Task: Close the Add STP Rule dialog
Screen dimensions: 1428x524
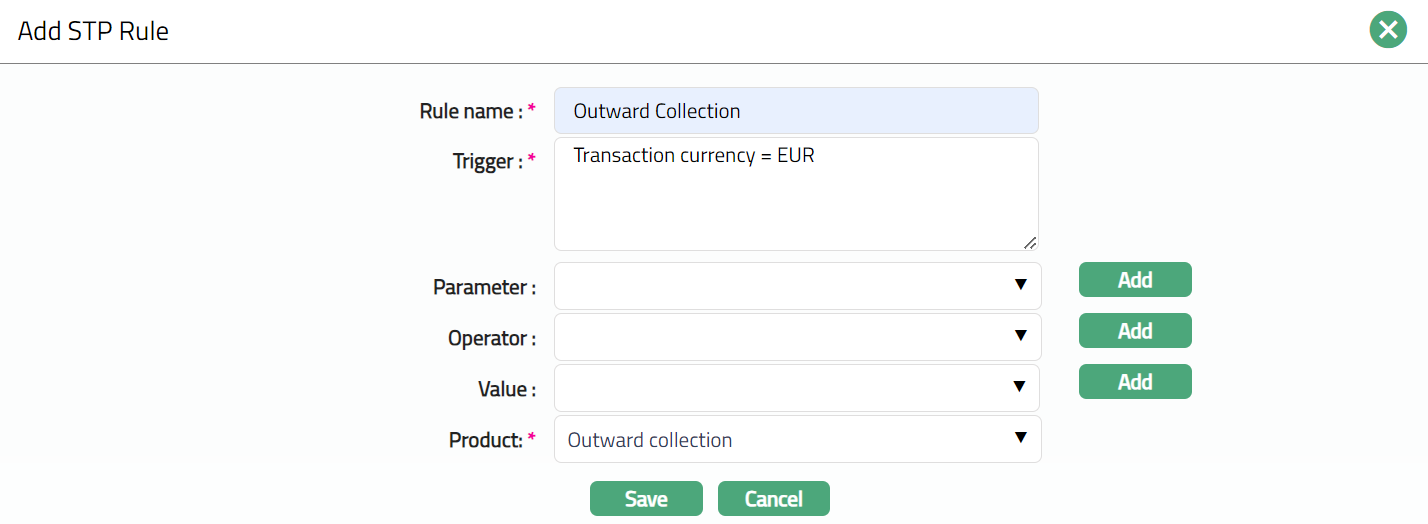Action: click(1387, 31)
